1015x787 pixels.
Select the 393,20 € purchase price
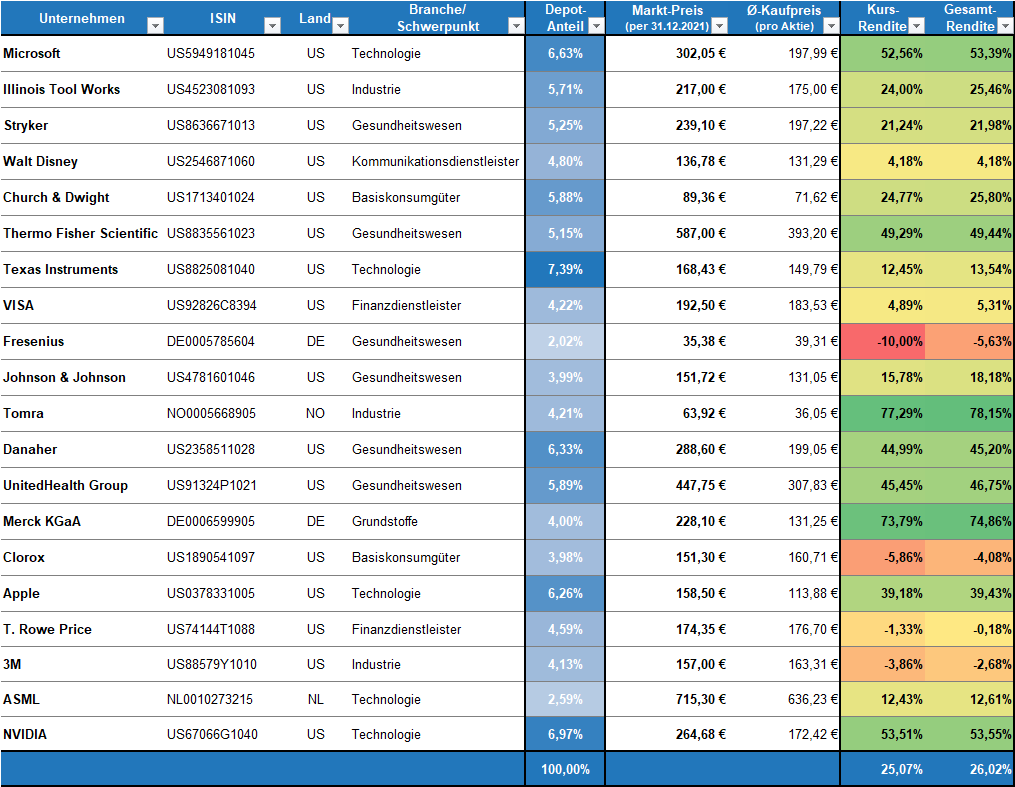[813, 234]
